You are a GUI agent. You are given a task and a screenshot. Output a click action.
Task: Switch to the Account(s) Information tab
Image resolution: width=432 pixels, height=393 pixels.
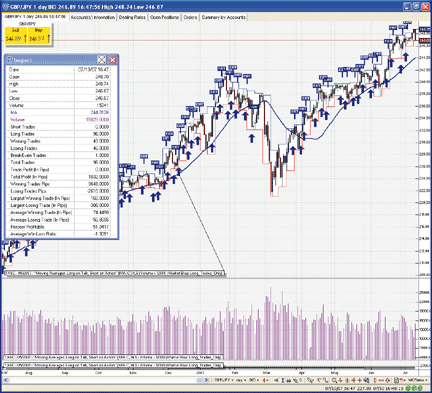pos(93,17)
